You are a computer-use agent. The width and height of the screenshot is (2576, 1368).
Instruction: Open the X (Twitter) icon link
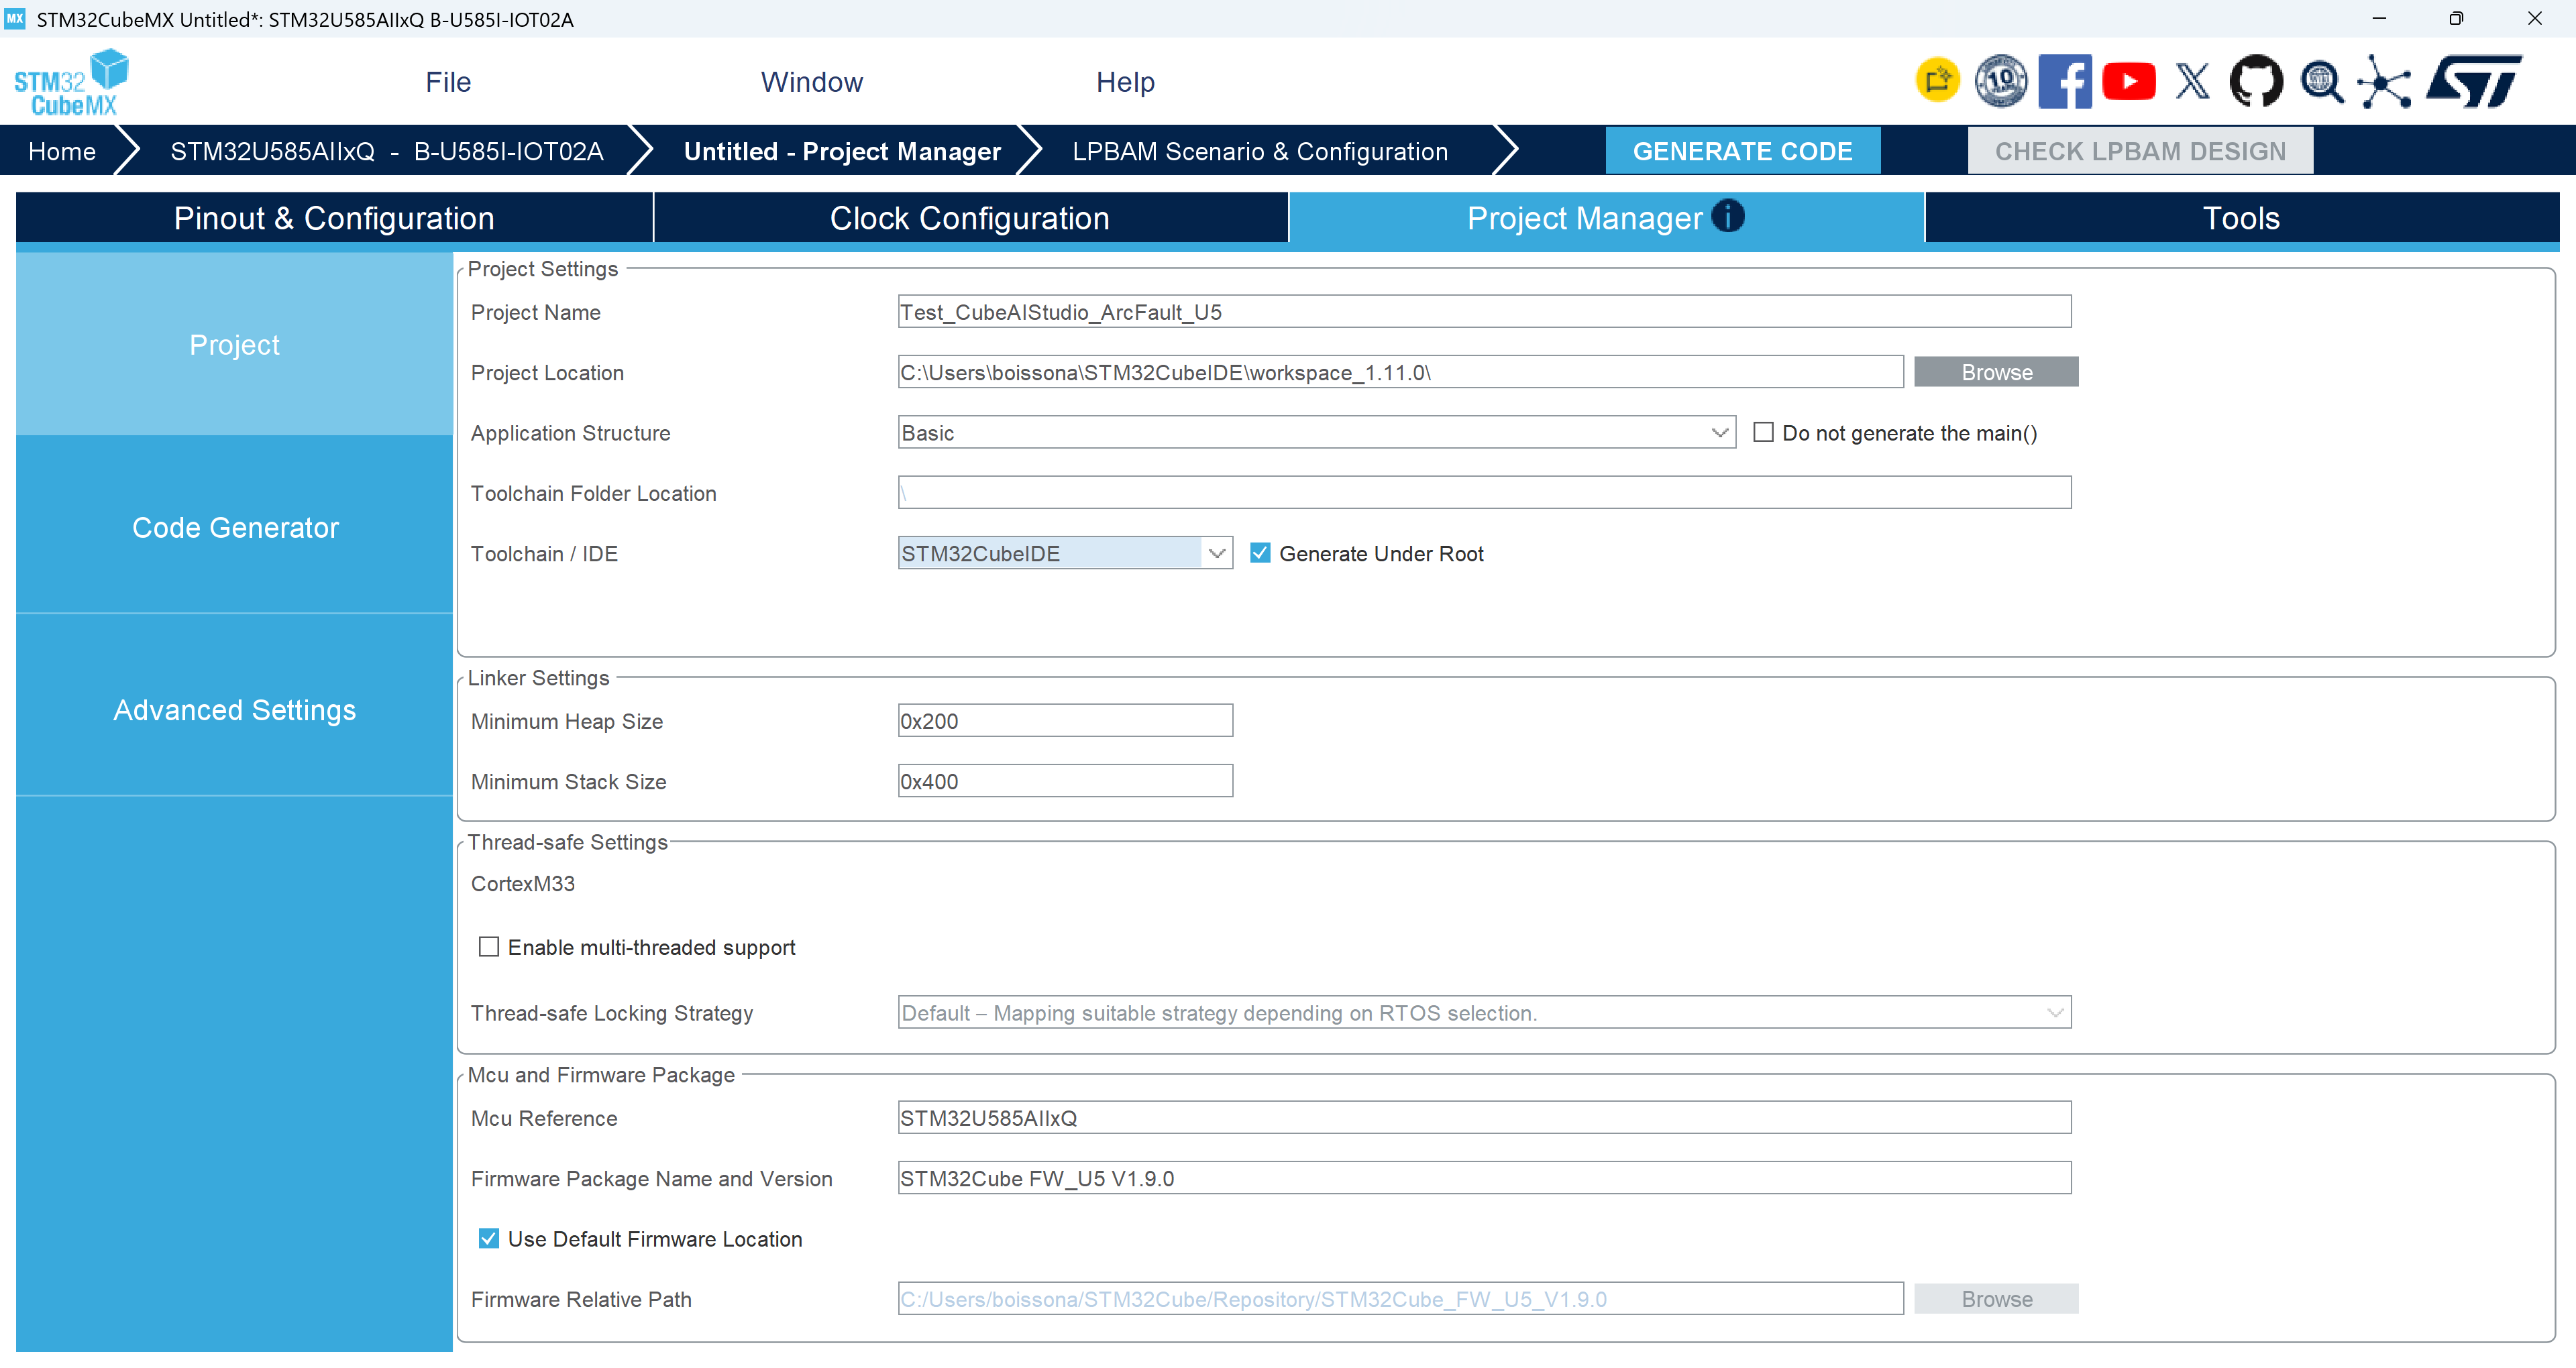(2192, 81)
